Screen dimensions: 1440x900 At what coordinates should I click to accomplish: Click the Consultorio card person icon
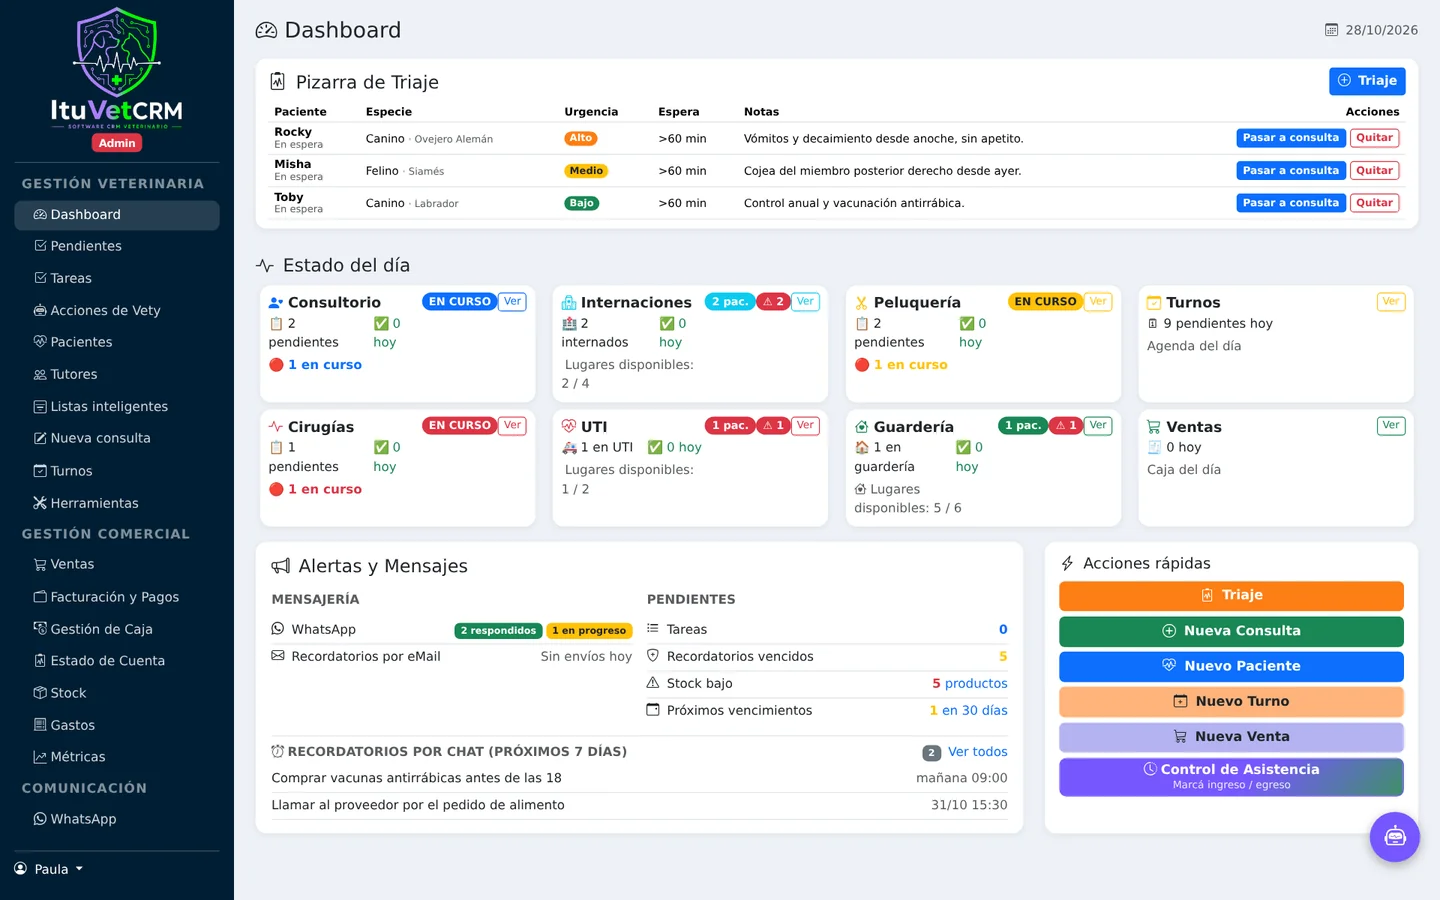[276, 302]
